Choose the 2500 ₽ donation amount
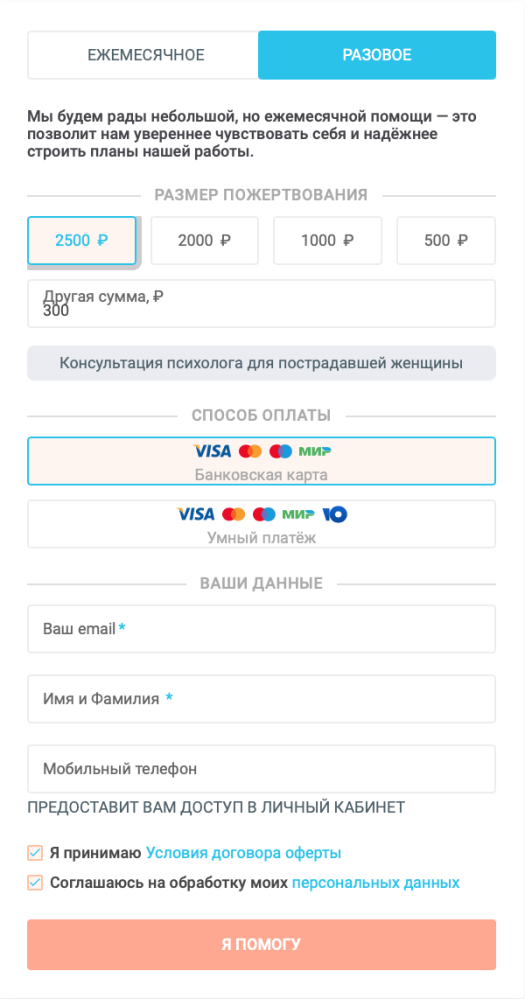The width and height of the screenshot is (525, 999). pos(82,241)
